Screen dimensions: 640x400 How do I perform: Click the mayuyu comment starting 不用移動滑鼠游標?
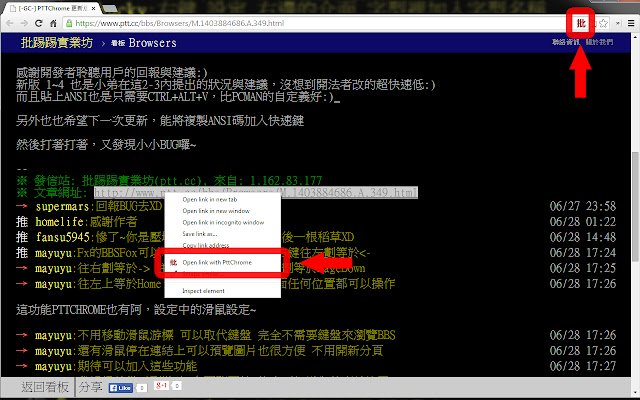[x=236, y=336]
